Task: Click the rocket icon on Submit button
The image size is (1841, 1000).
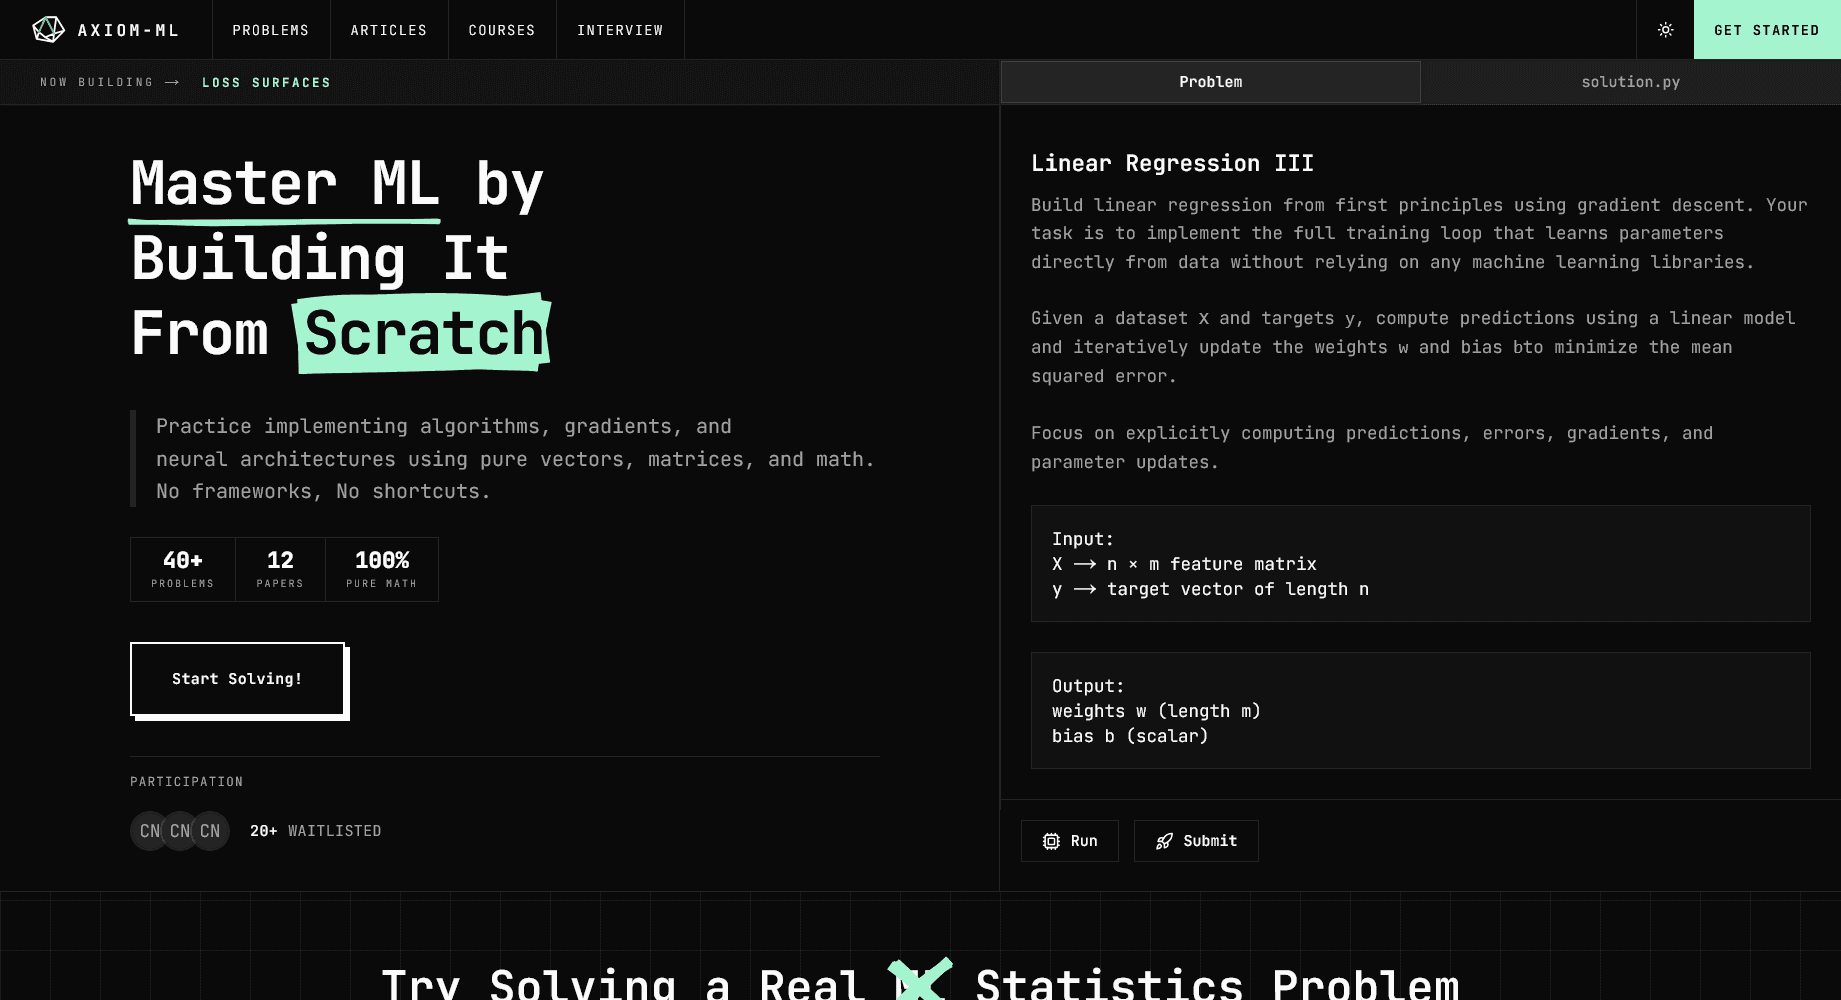Action: pos(1164,841)
